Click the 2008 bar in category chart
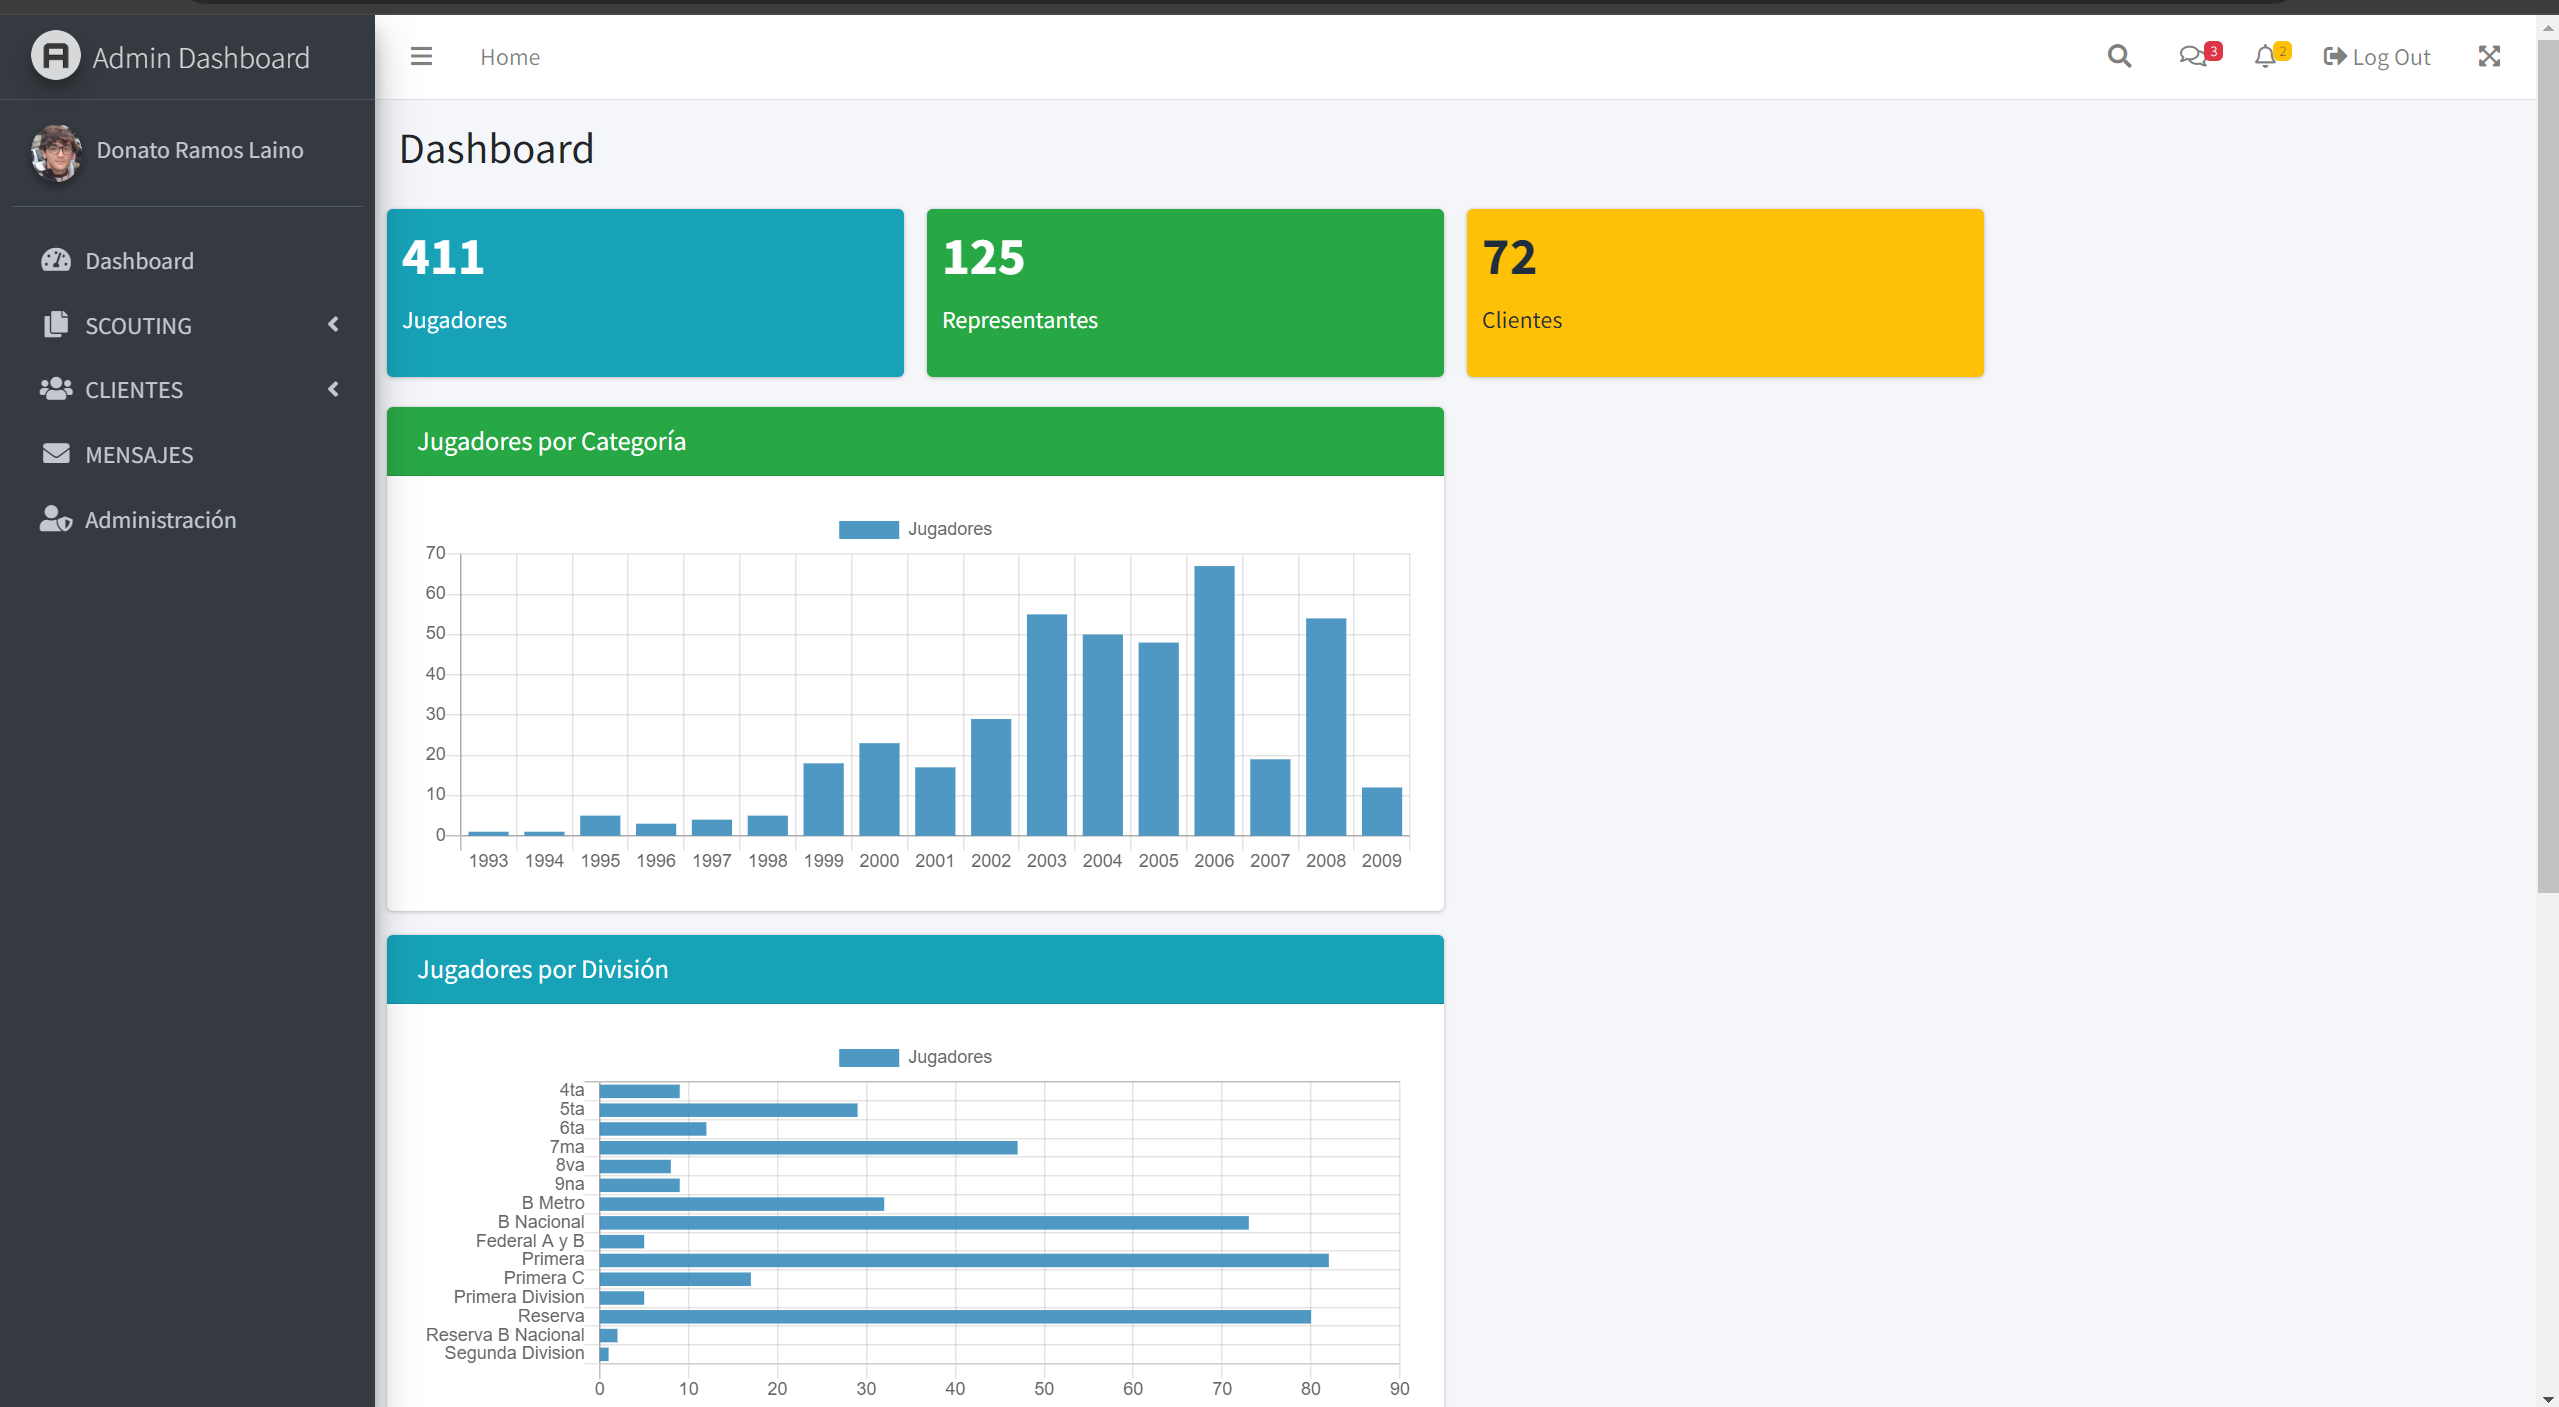The height and width of the screenshot is (1407, 2559). [x=1326, y=726]
